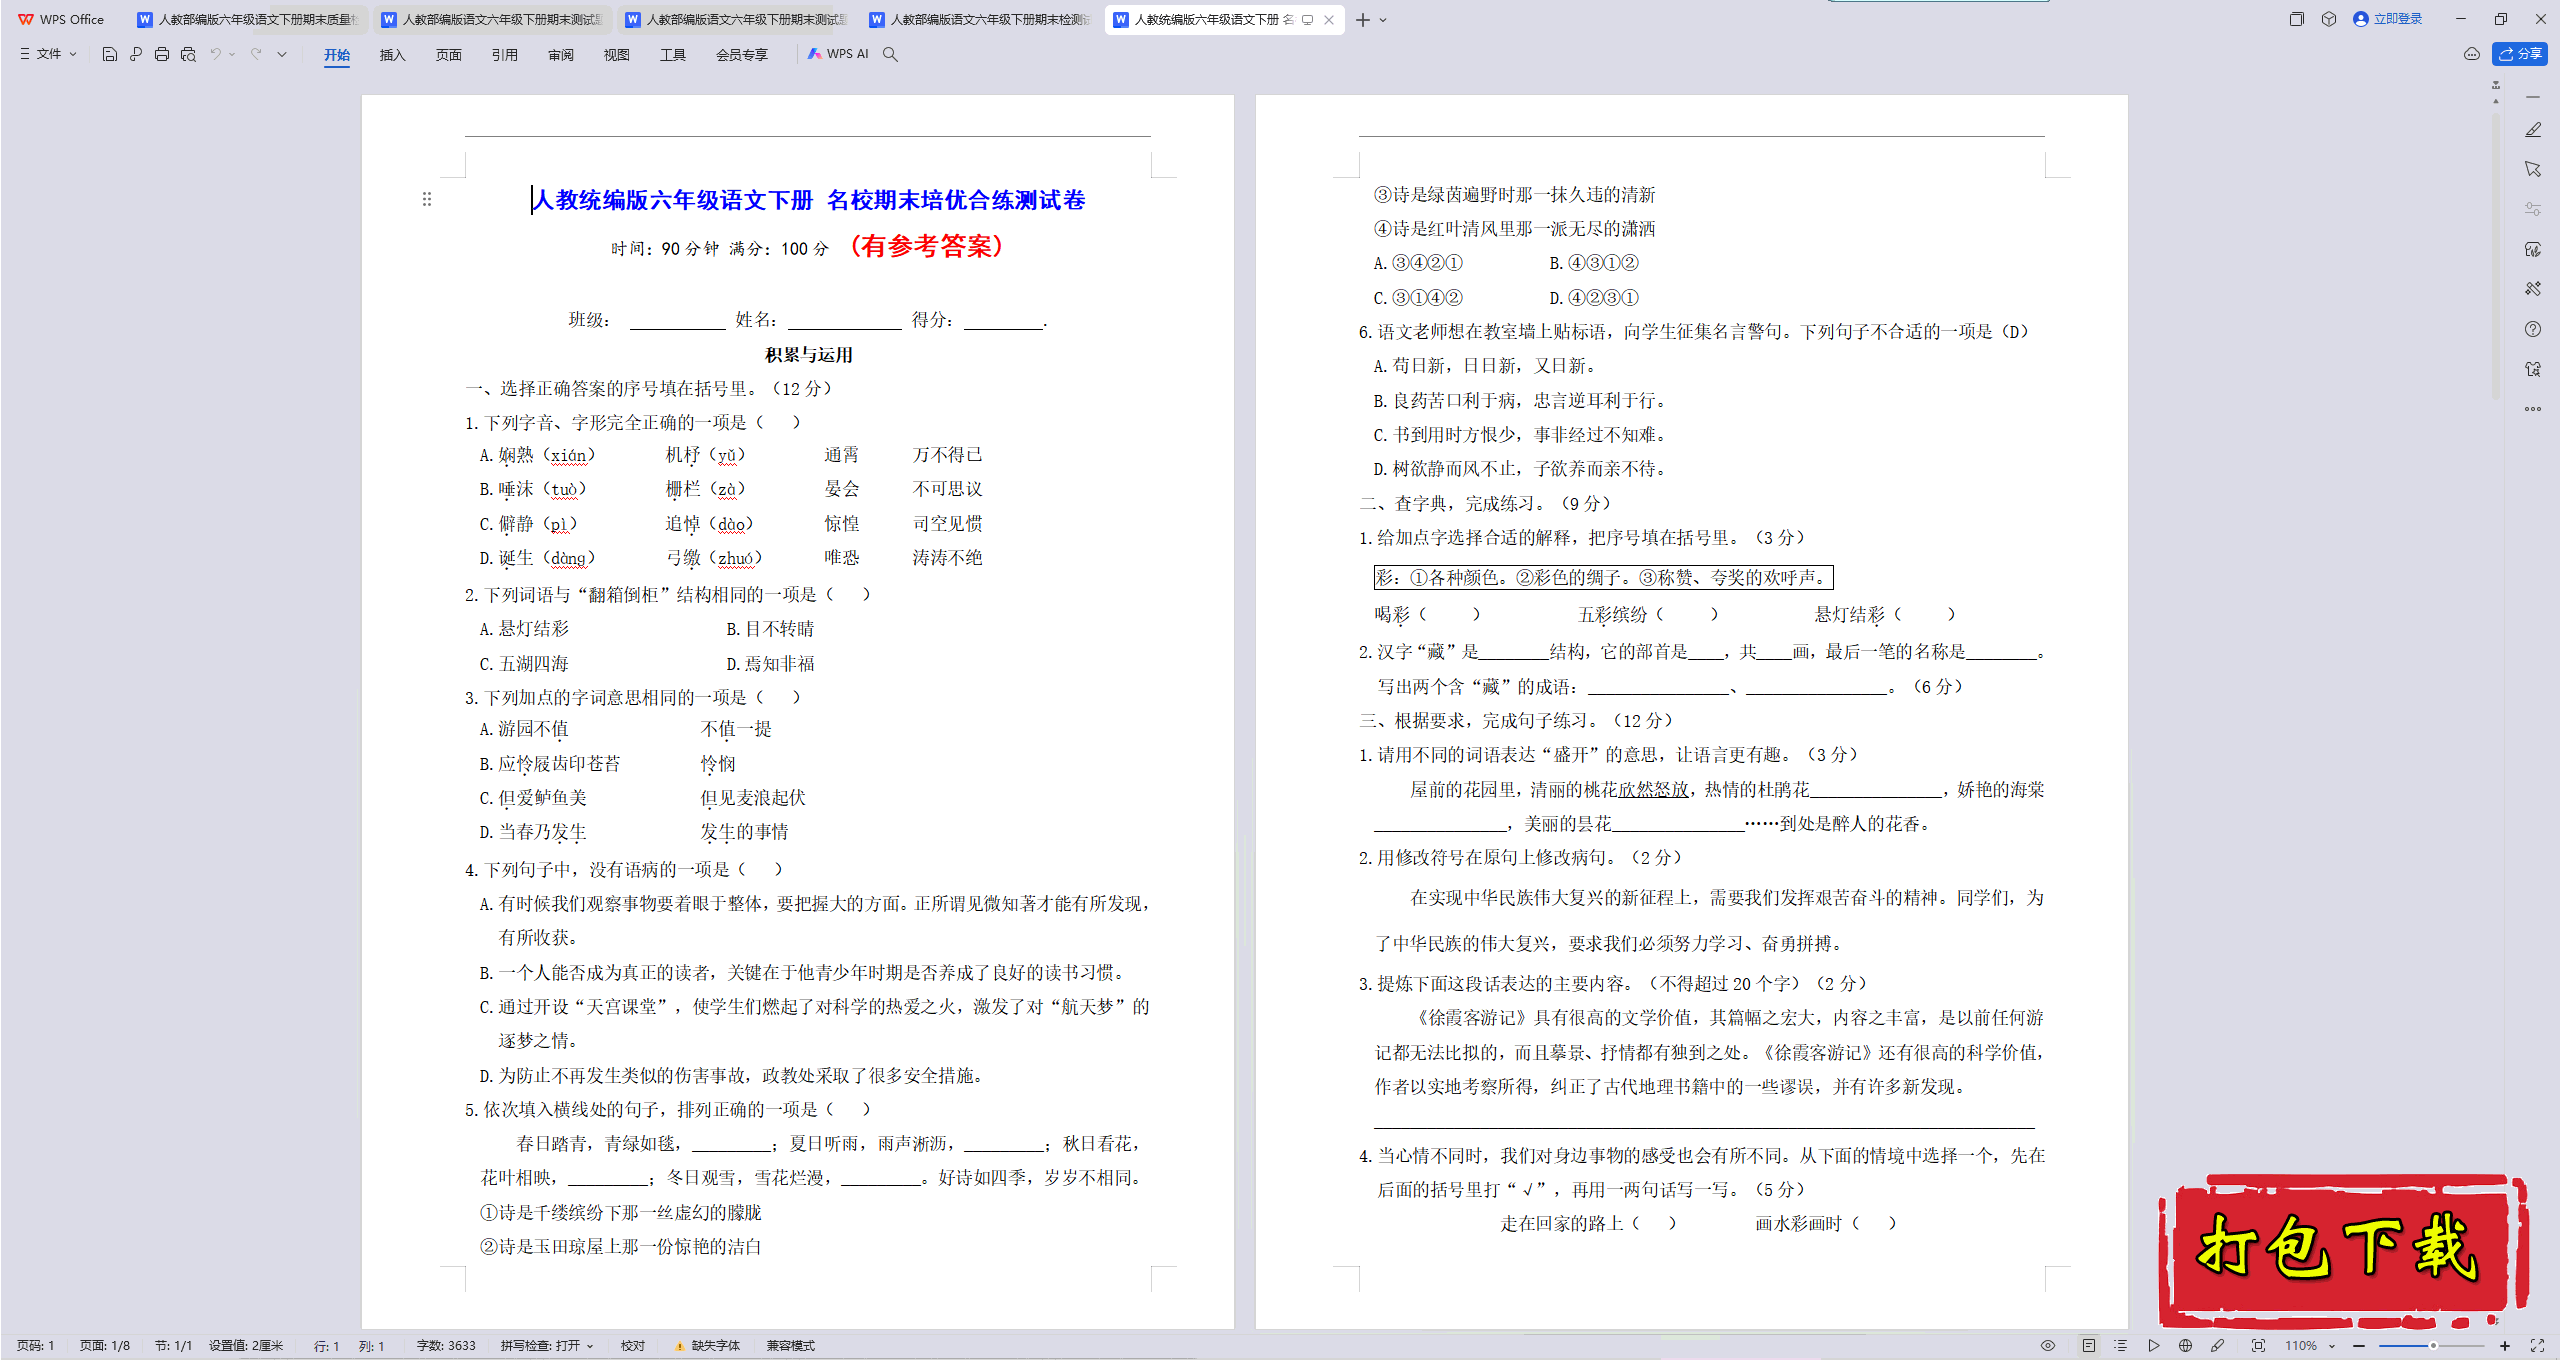This screenshot has height=1360, width=2560.
Task: Click the three-dot more icon in right sidebar
Action: coord(2533,409)
